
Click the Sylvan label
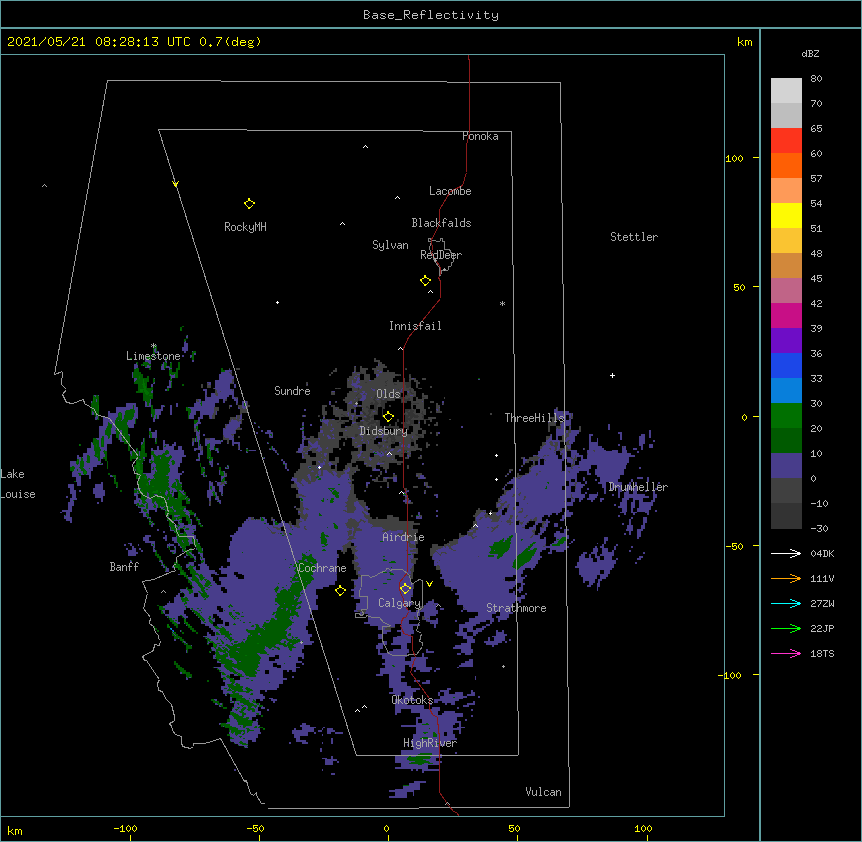(x=390, y=245)
